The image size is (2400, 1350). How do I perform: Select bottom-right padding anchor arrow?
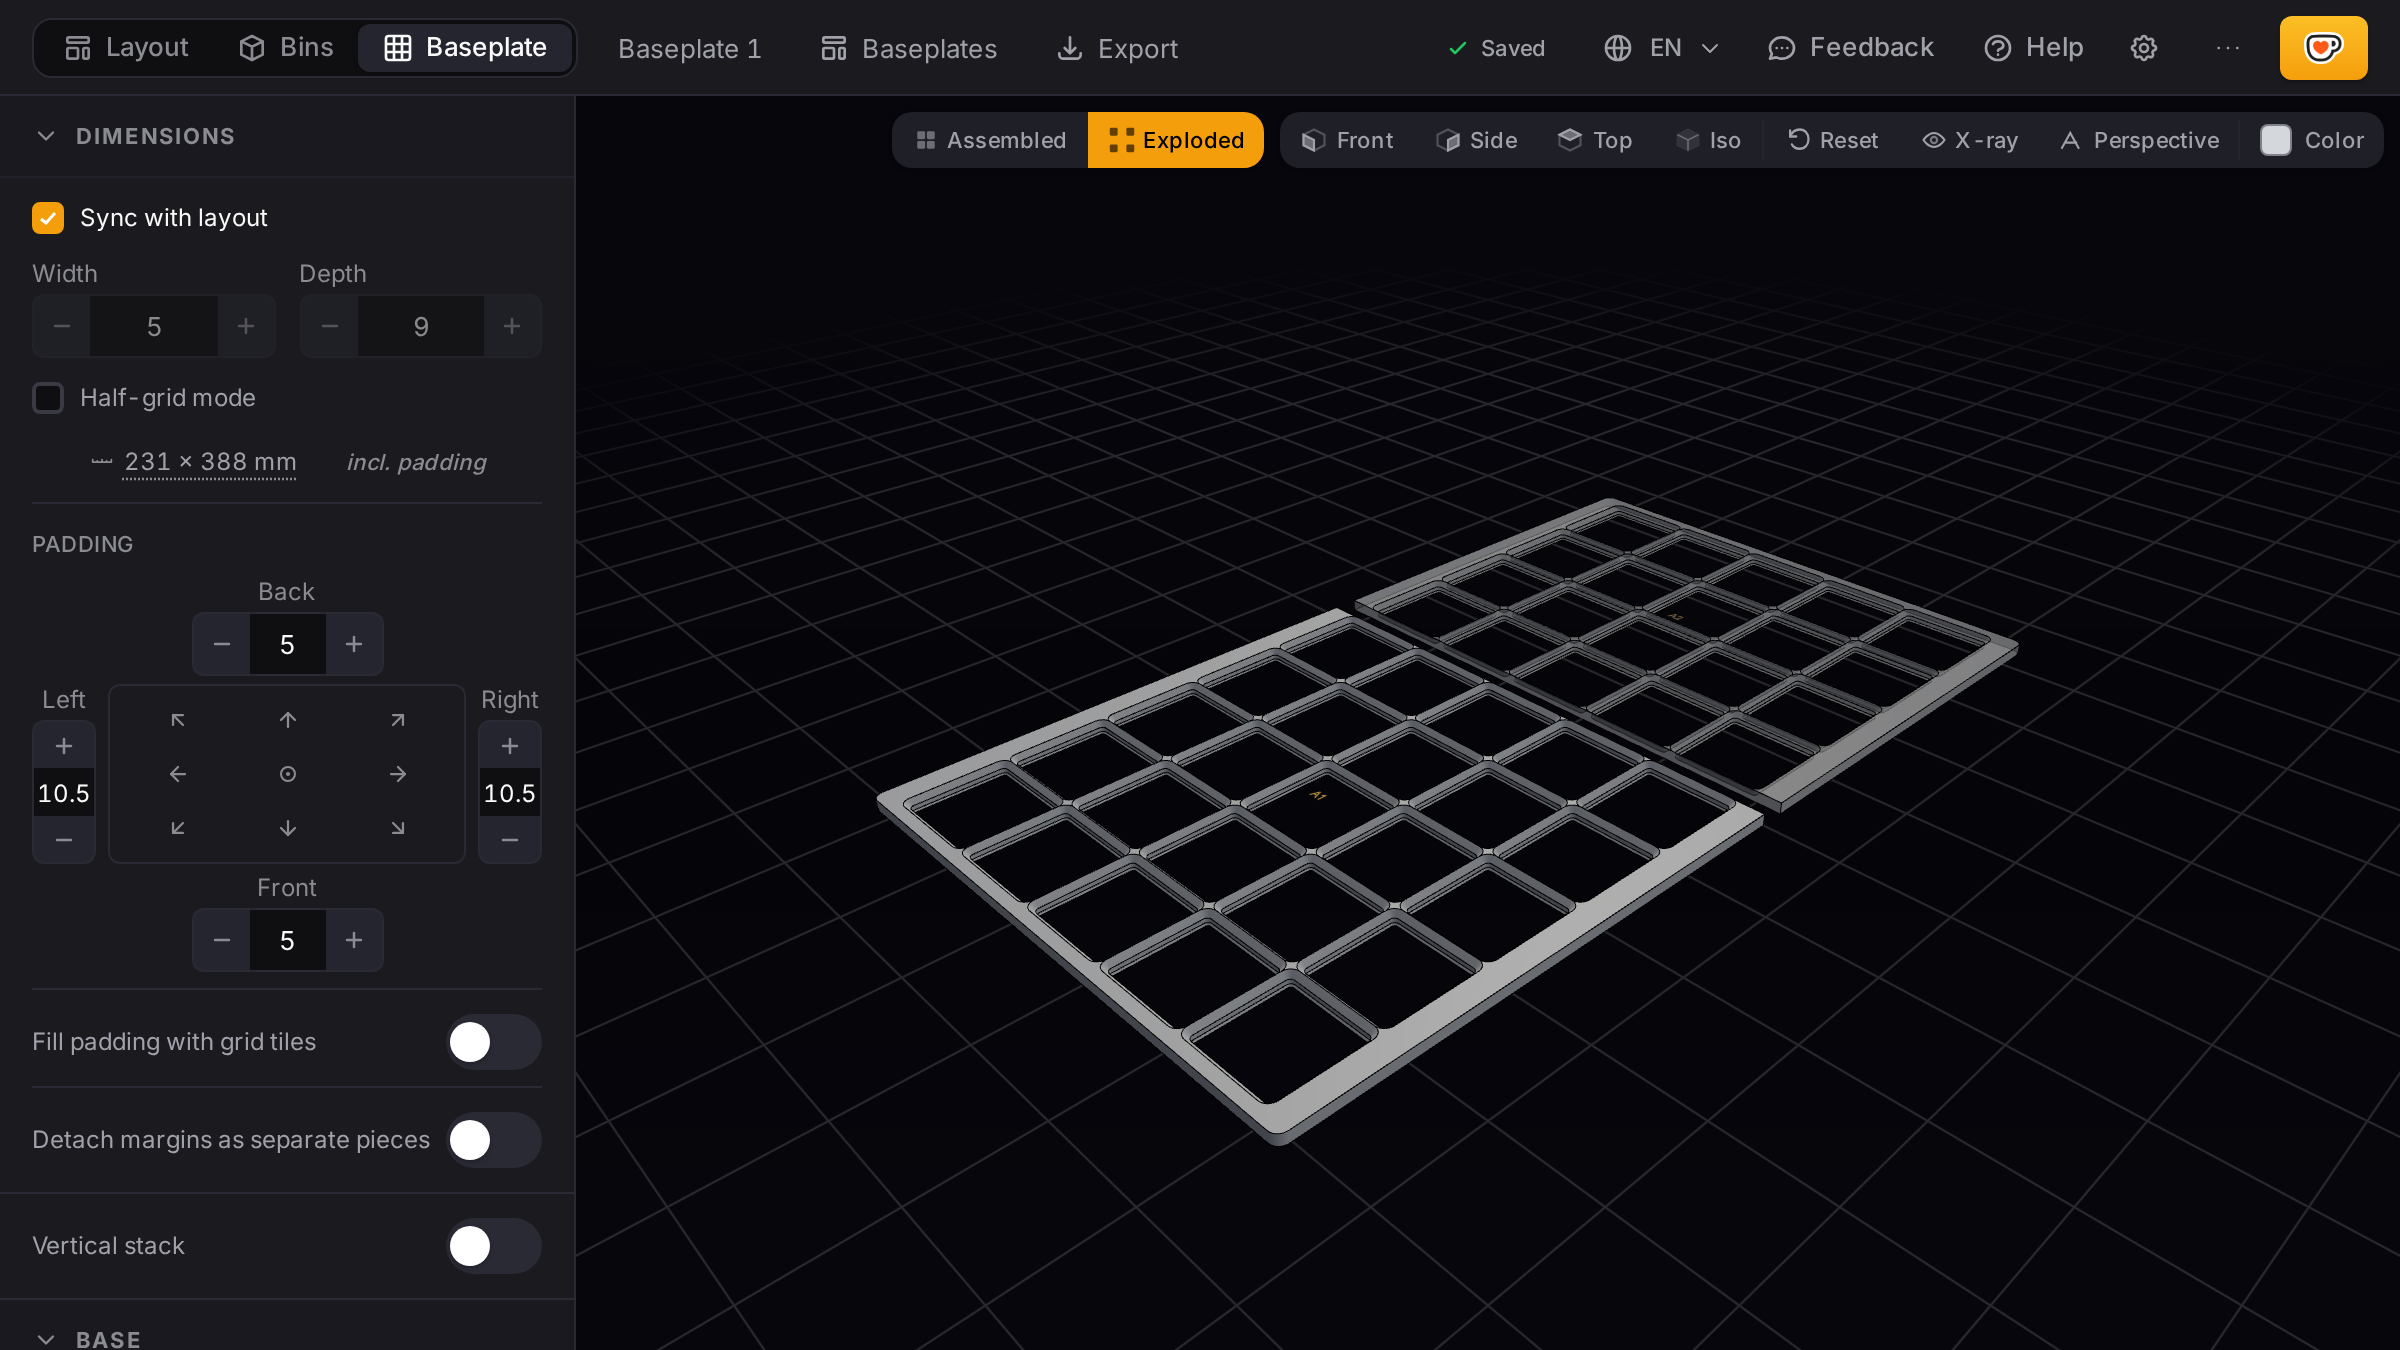click(398, 828)
